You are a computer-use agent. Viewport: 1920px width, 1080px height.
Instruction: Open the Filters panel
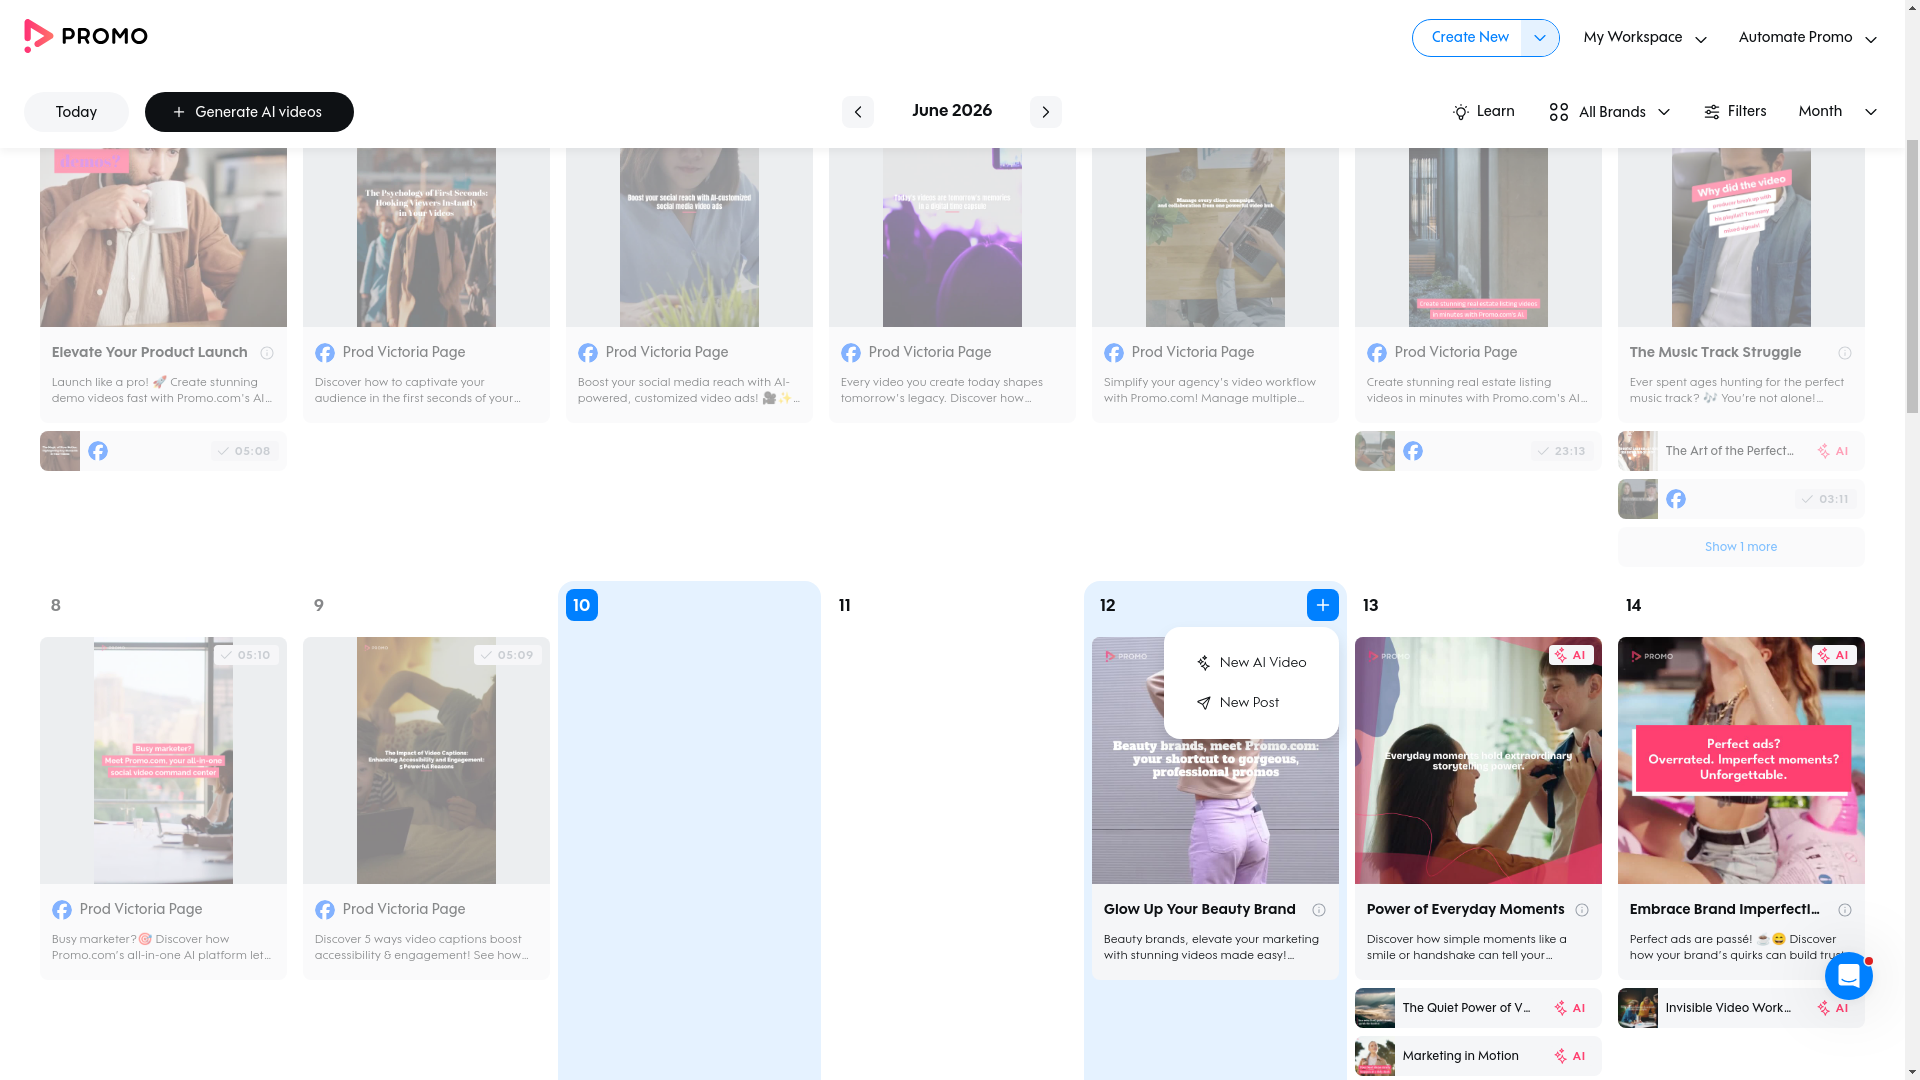coord(1734,112)
